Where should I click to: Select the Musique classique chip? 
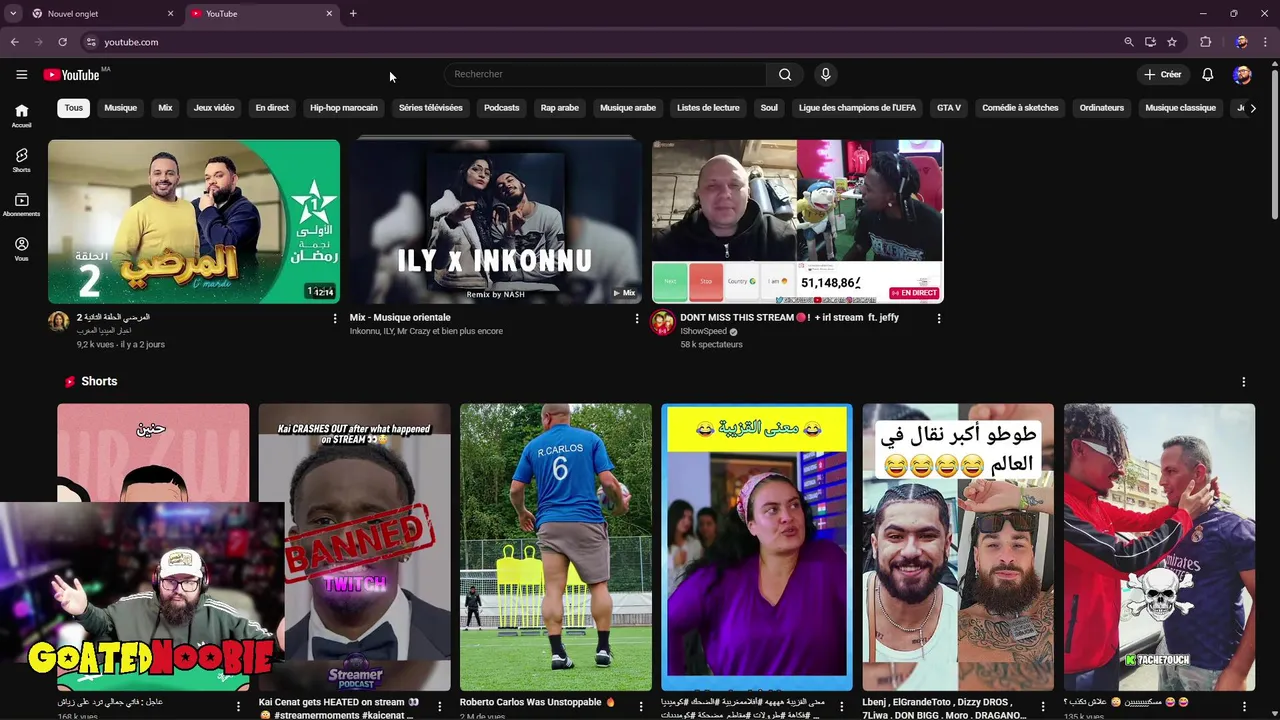[x=1181, y=108]
